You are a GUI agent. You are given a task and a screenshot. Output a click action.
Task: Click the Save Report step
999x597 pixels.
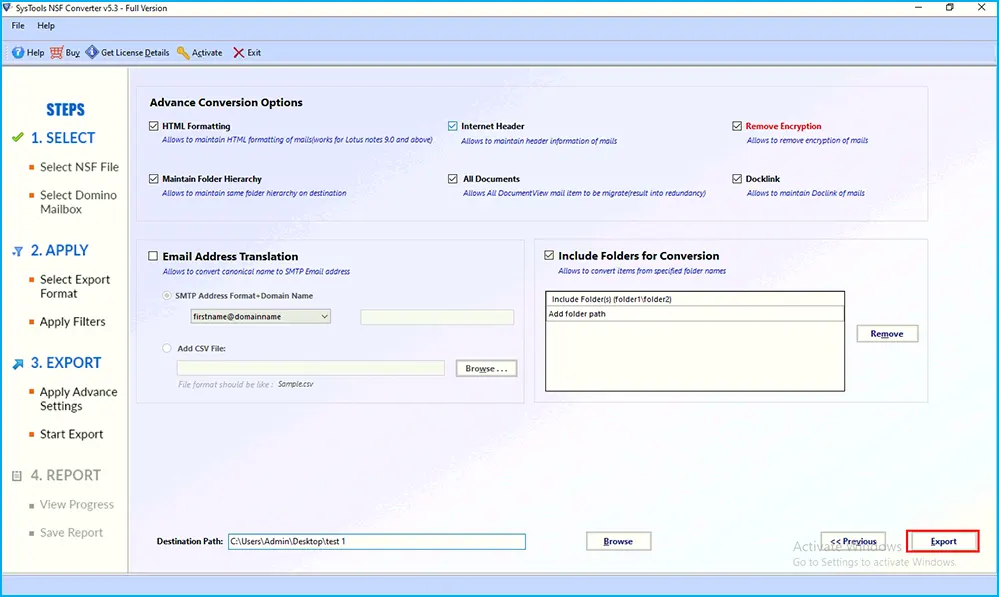[x=71, y=533]
